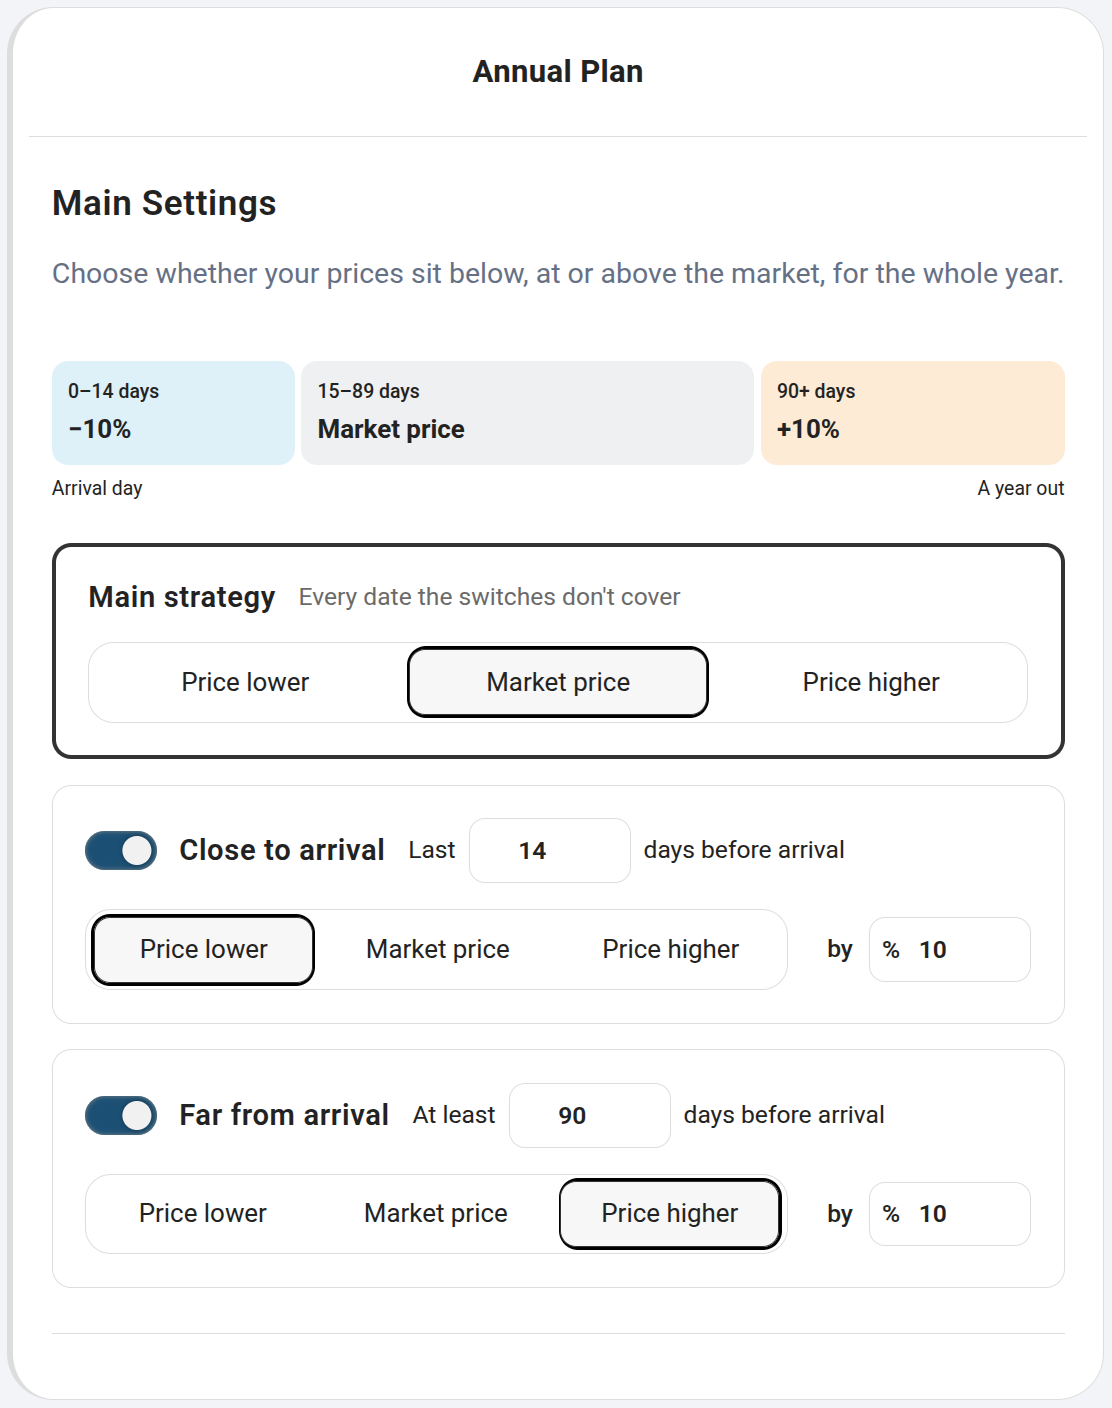
Task: Click the 'Main strategy' label
Action: pyautogui.click(x=182, y=597)
